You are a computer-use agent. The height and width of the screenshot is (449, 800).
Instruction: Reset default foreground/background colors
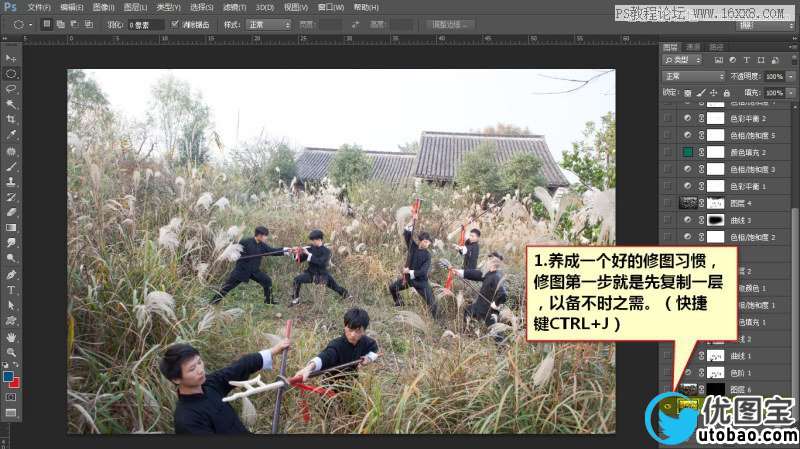pos(6,365)
